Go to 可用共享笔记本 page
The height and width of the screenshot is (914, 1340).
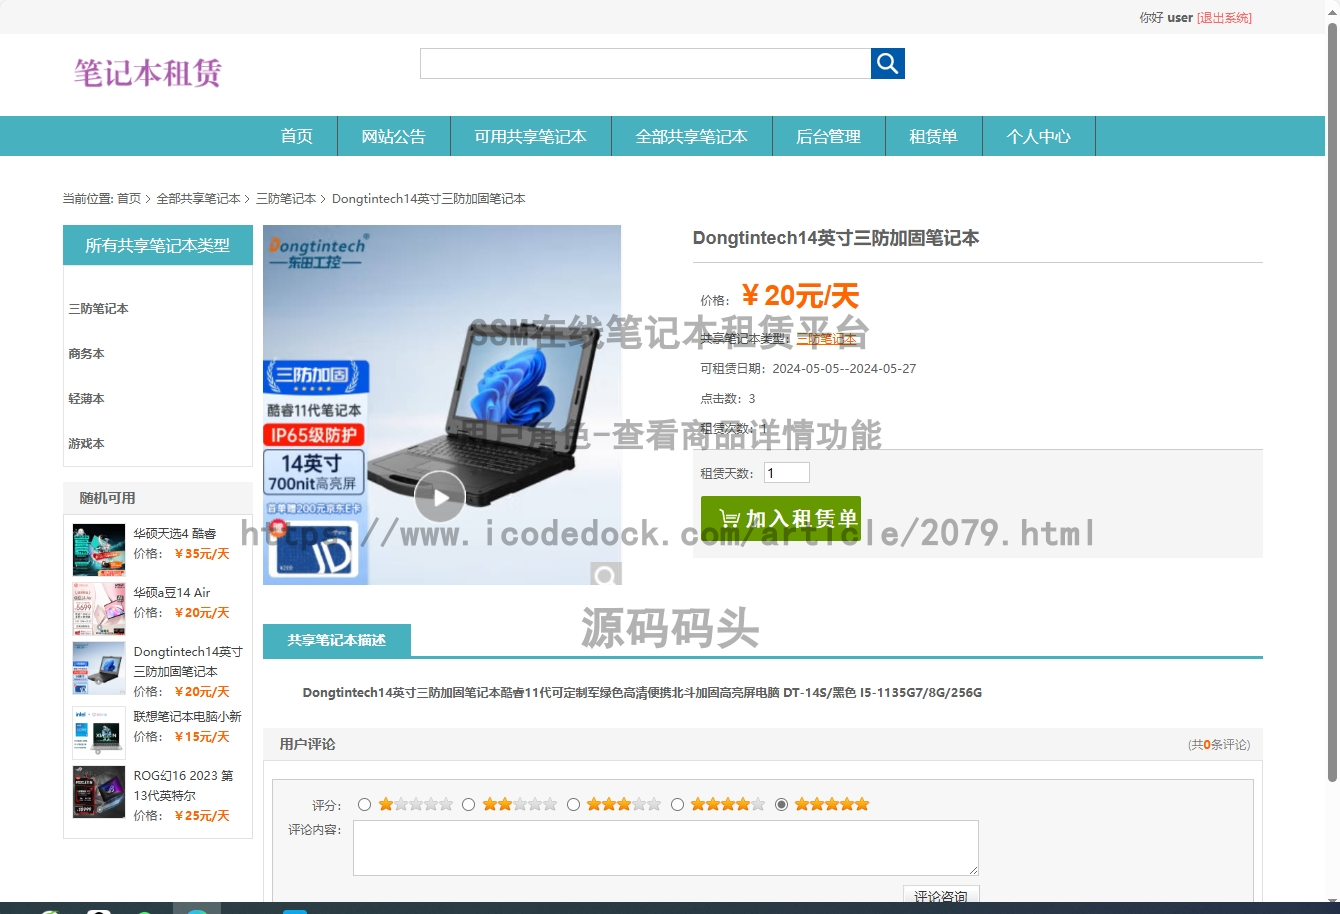coord(531,136)
